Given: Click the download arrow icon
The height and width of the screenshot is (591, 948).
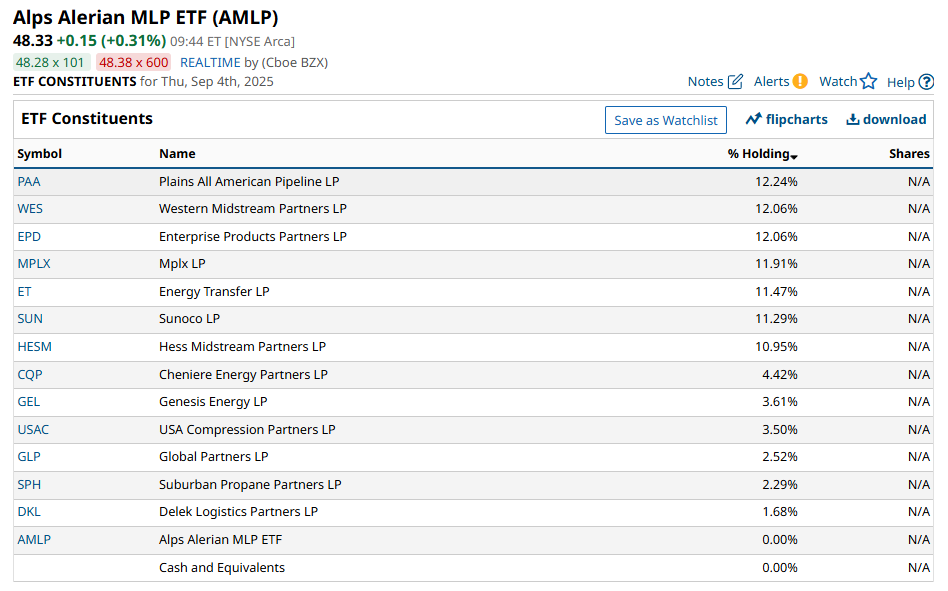Looking at the screenshot, I should (852, 119).
